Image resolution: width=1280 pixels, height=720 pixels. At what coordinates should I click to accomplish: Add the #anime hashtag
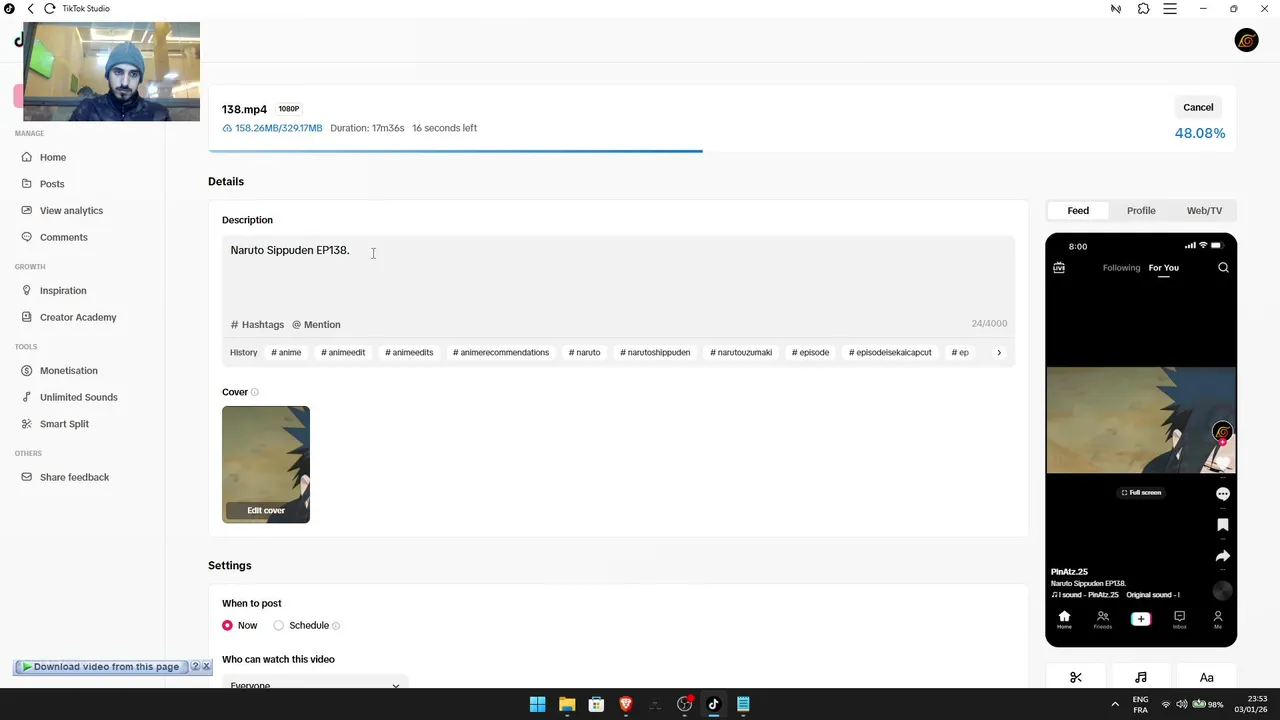coord(286,352)
